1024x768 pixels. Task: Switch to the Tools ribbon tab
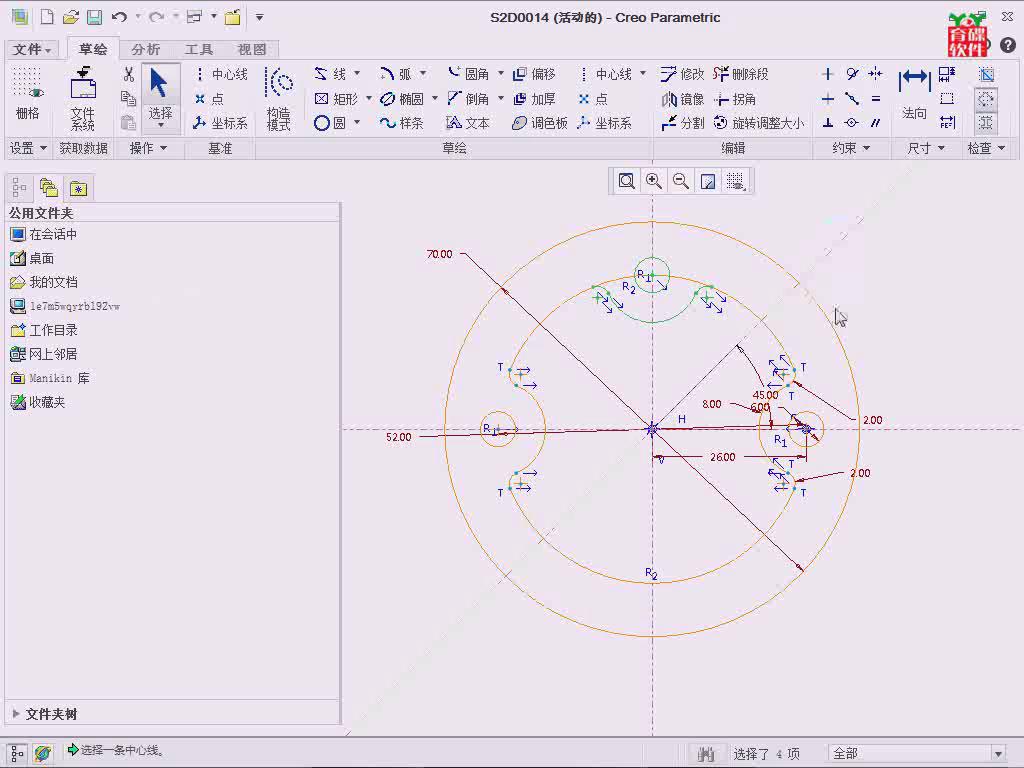[199, 49]
